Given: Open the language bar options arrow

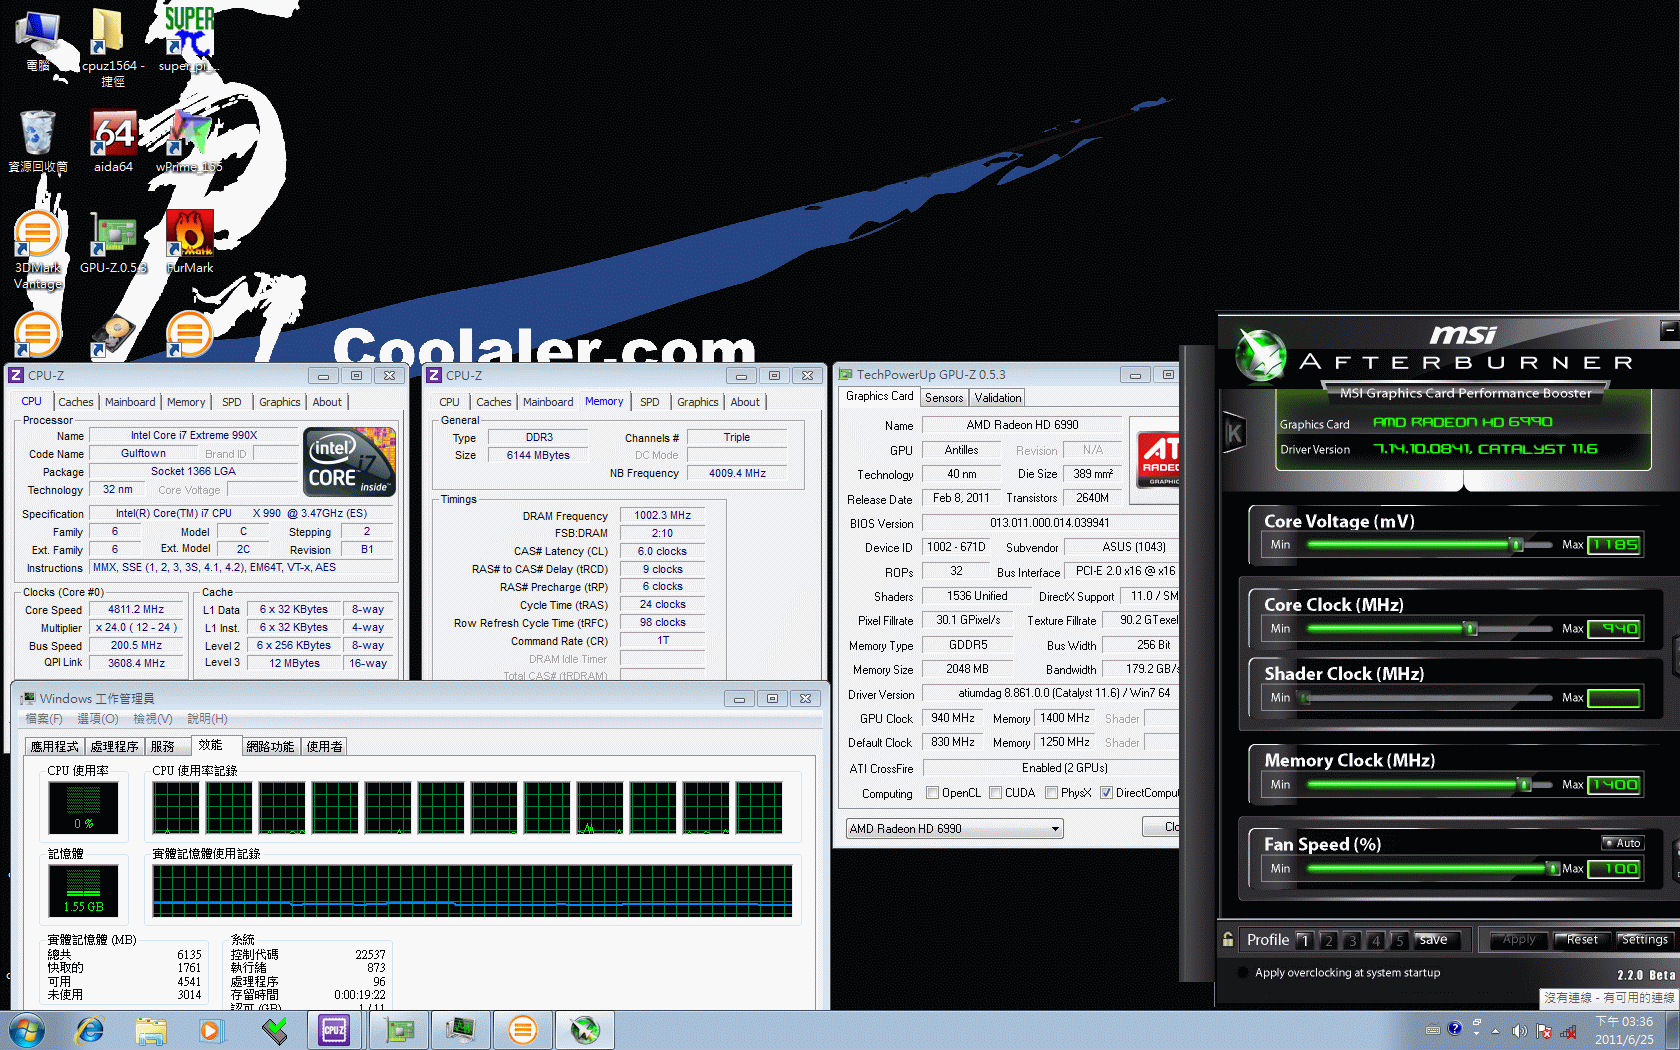Looking at the screenshot, I should 1476,1033.
